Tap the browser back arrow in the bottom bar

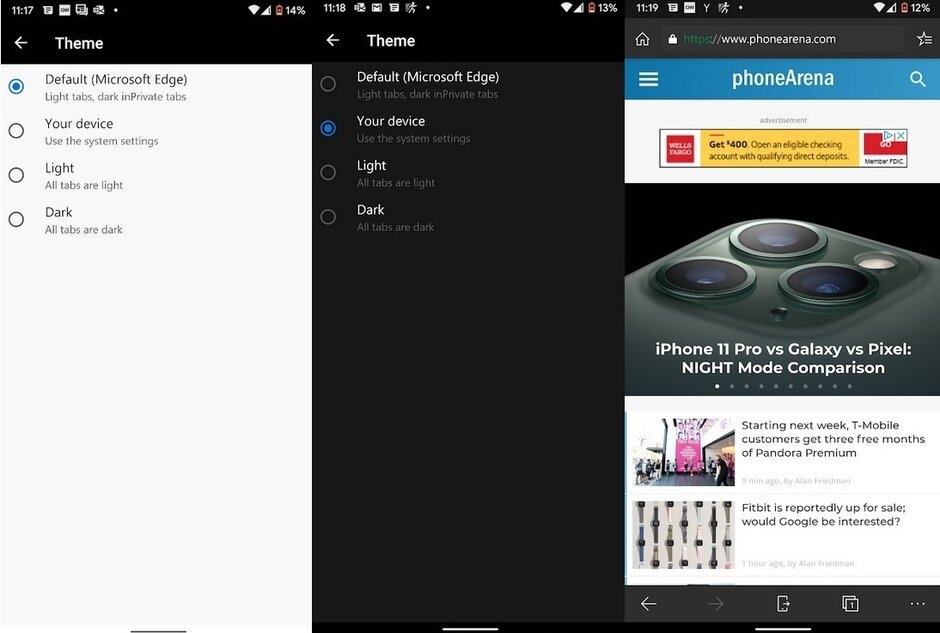pos(649,604)
